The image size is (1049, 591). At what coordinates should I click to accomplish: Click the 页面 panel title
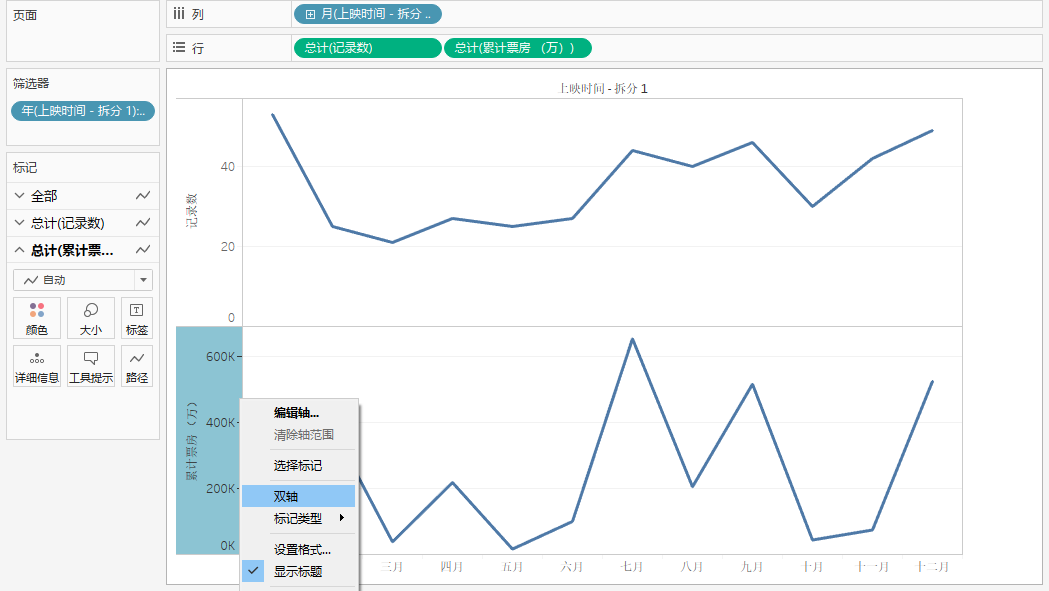(x=25, y=15)
